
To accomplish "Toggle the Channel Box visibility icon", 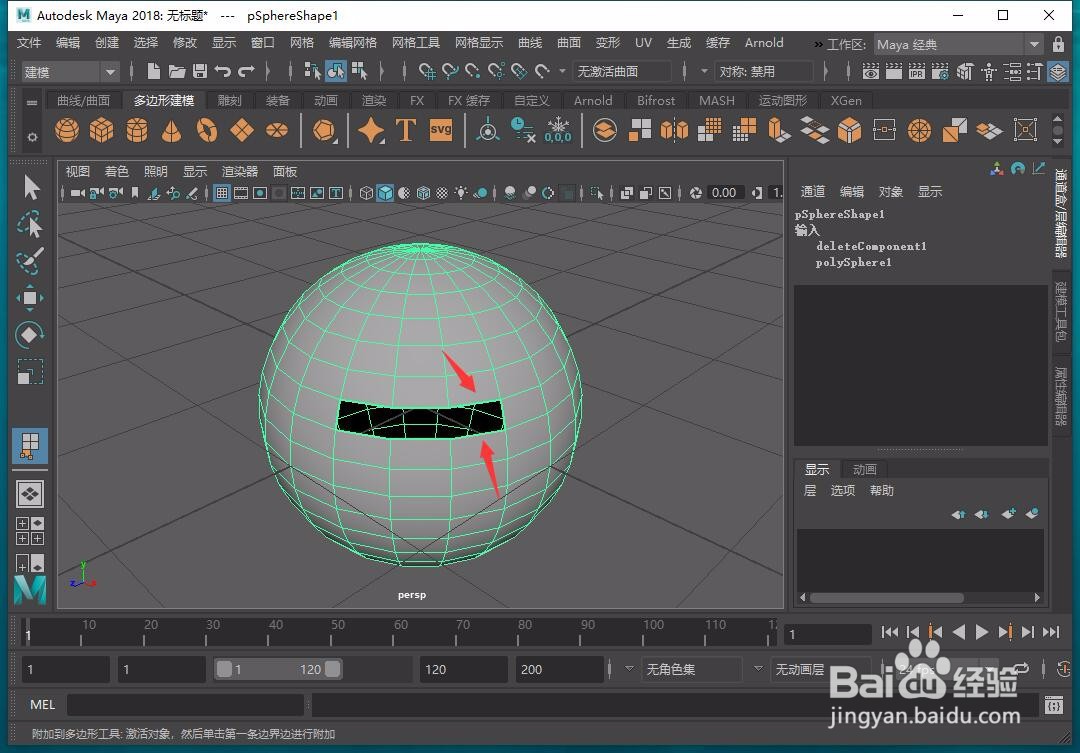I will 1058,71.
